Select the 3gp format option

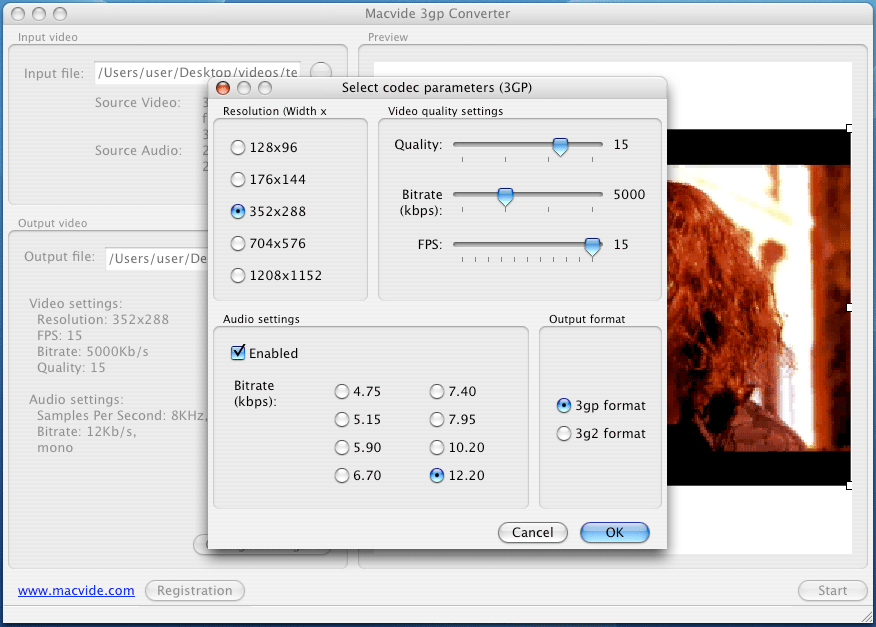pyautogui.click(x=564, y=406)
